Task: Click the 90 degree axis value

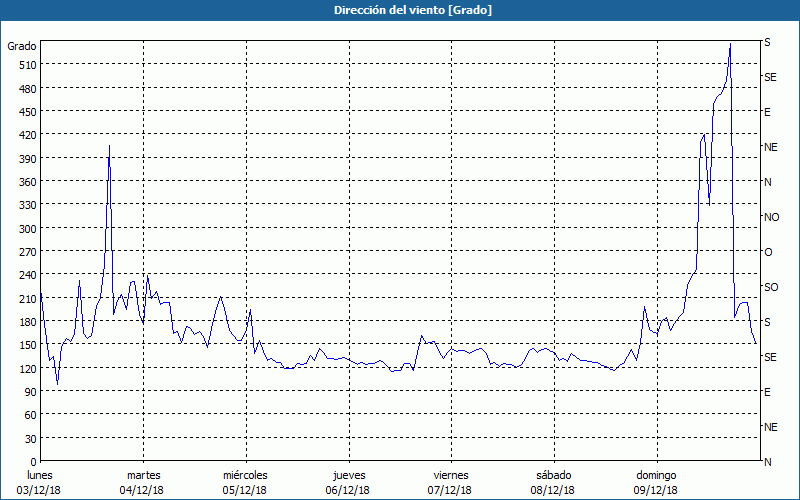Action: pyautogui.click(x=30, y=392)
